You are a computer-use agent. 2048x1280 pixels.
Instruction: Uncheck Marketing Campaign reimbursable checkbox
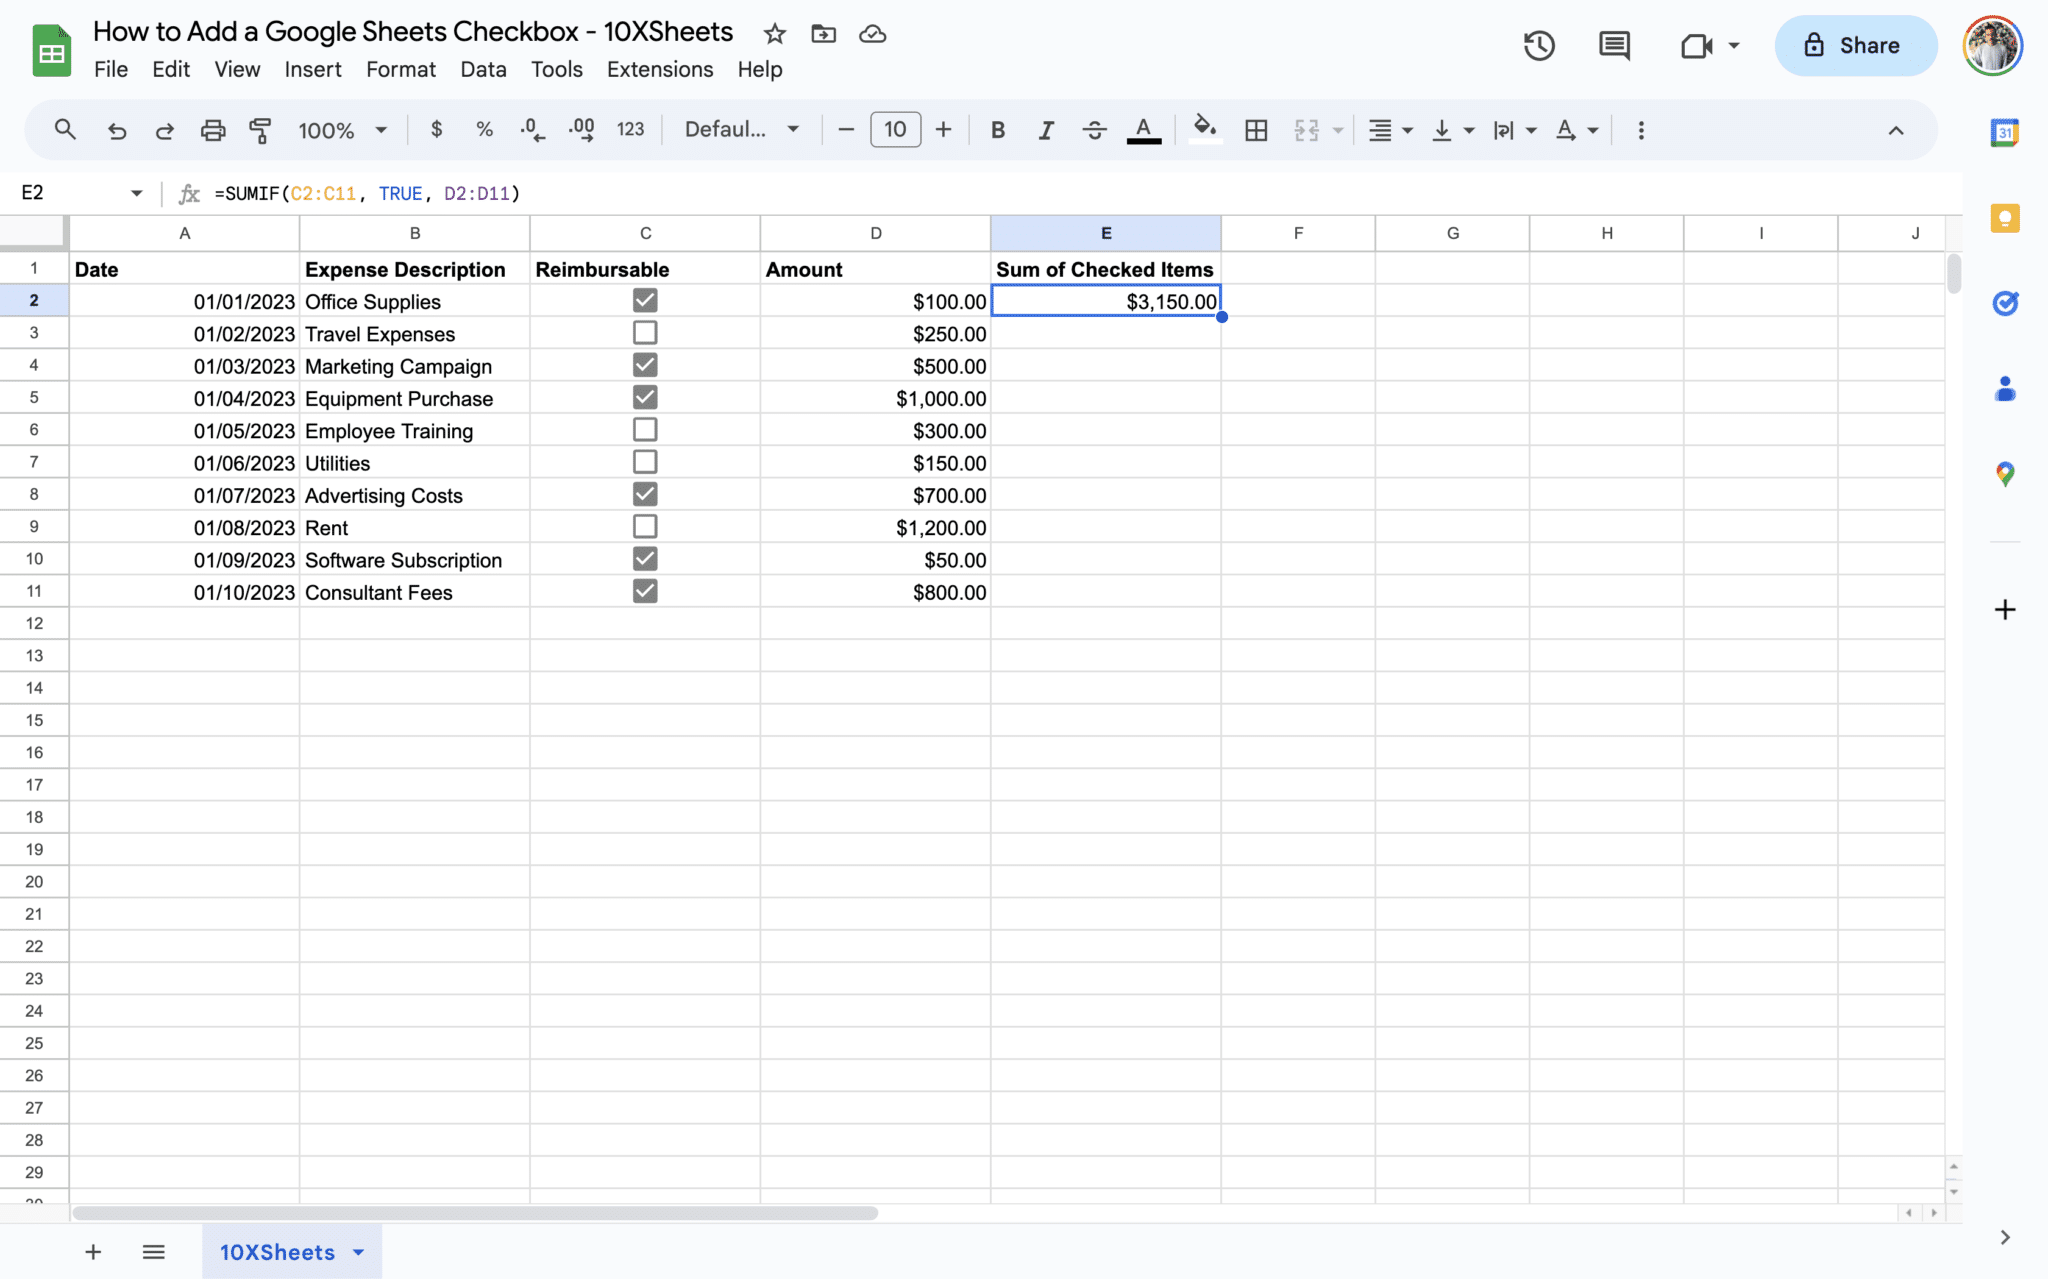(x=645, y=365)
